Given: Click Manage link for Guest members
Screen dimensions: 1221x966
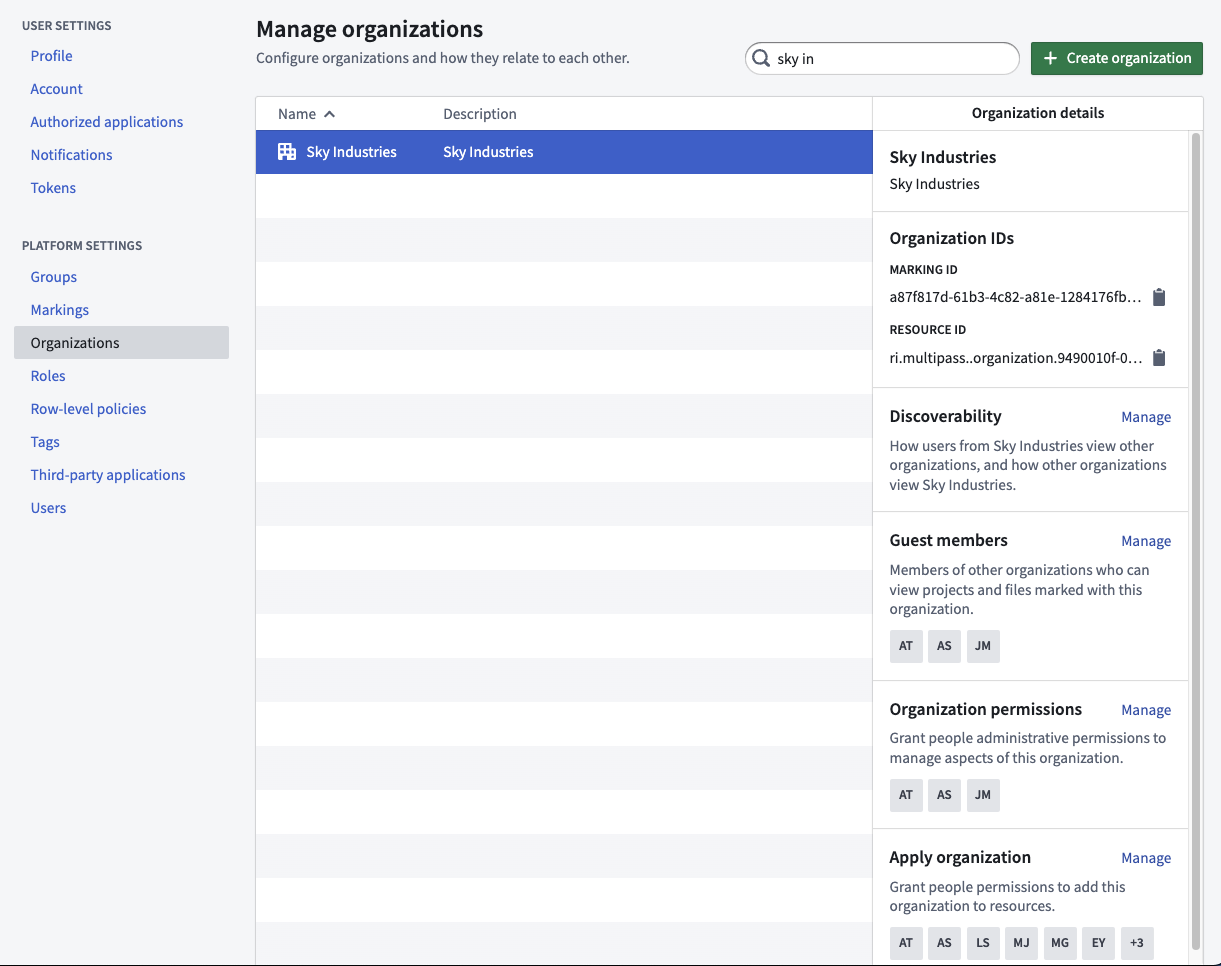Looking at the screenshot, I should pyautogui.click(x=1146, y=541).
